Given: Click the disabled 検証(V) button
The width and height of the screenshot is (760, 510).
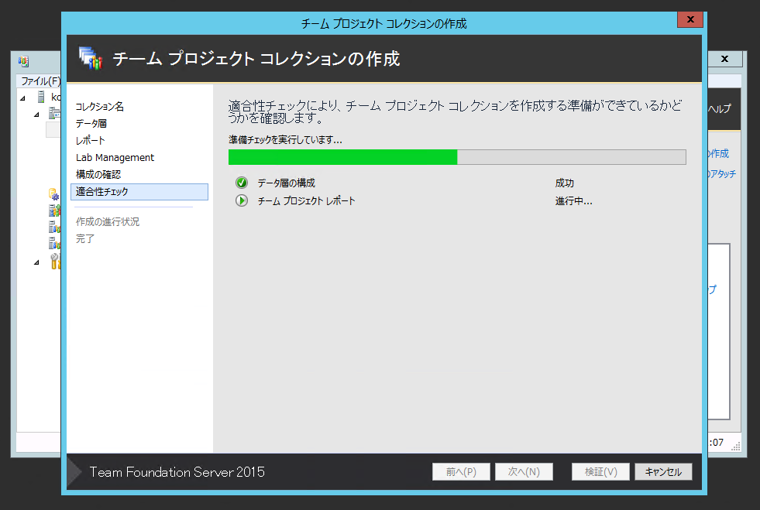Looking at the screenshot, I should coord(601,472).
